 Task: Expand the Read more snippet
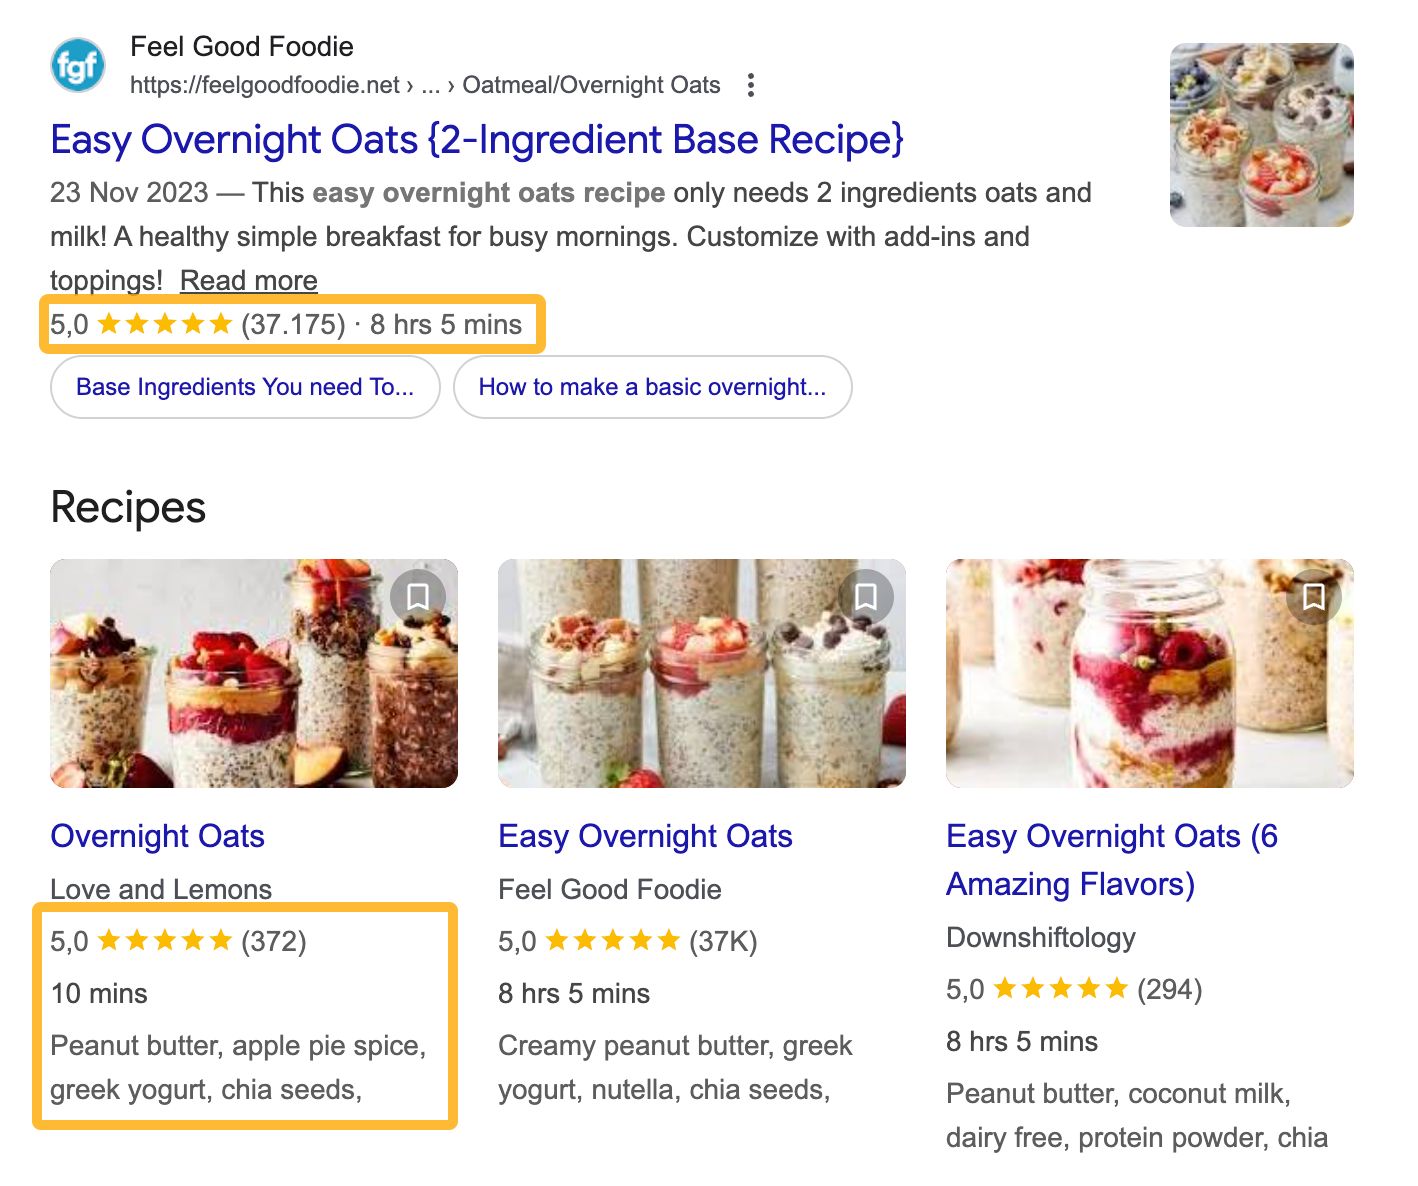point(248,281)
